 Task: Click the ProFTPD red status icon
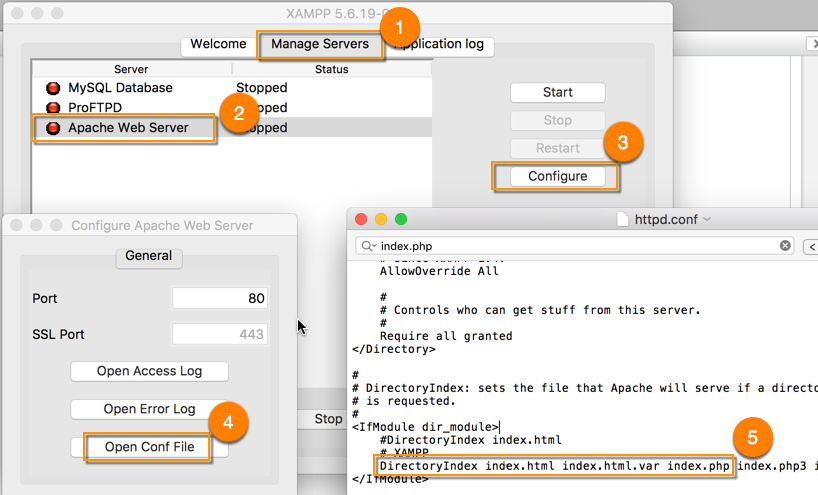coord(53,108)
